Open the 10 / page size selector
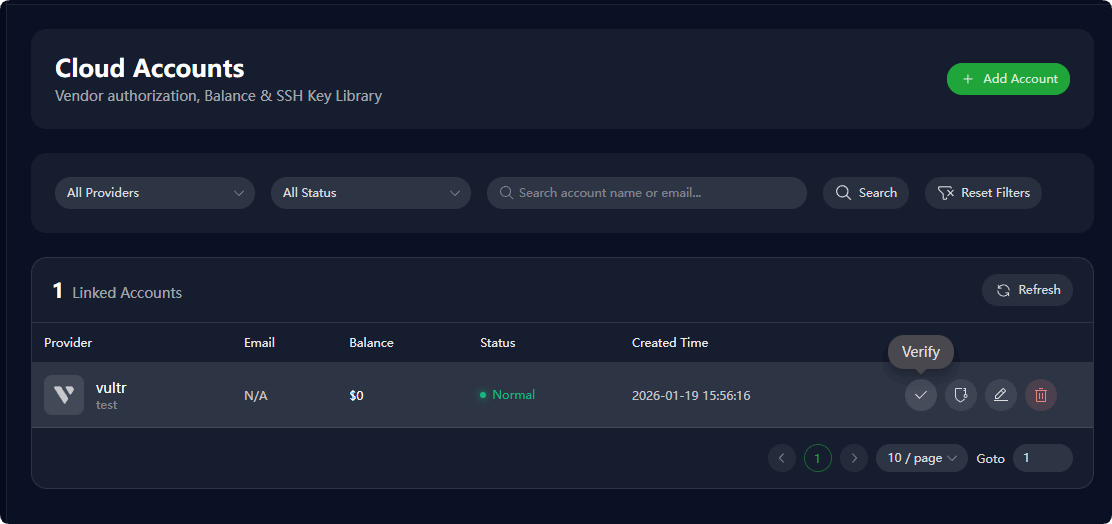1112x524 pixels. click(x=922, y=458)
